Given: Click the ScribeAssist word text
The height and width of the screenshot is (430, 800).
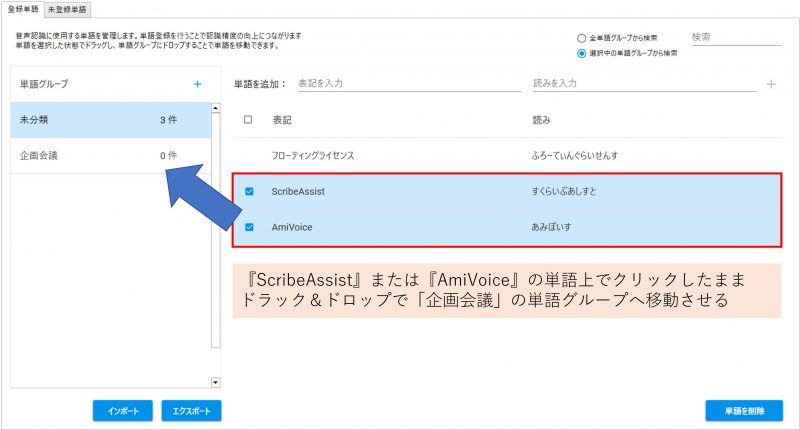Looking at the screenshot, I should coord(298,191).
